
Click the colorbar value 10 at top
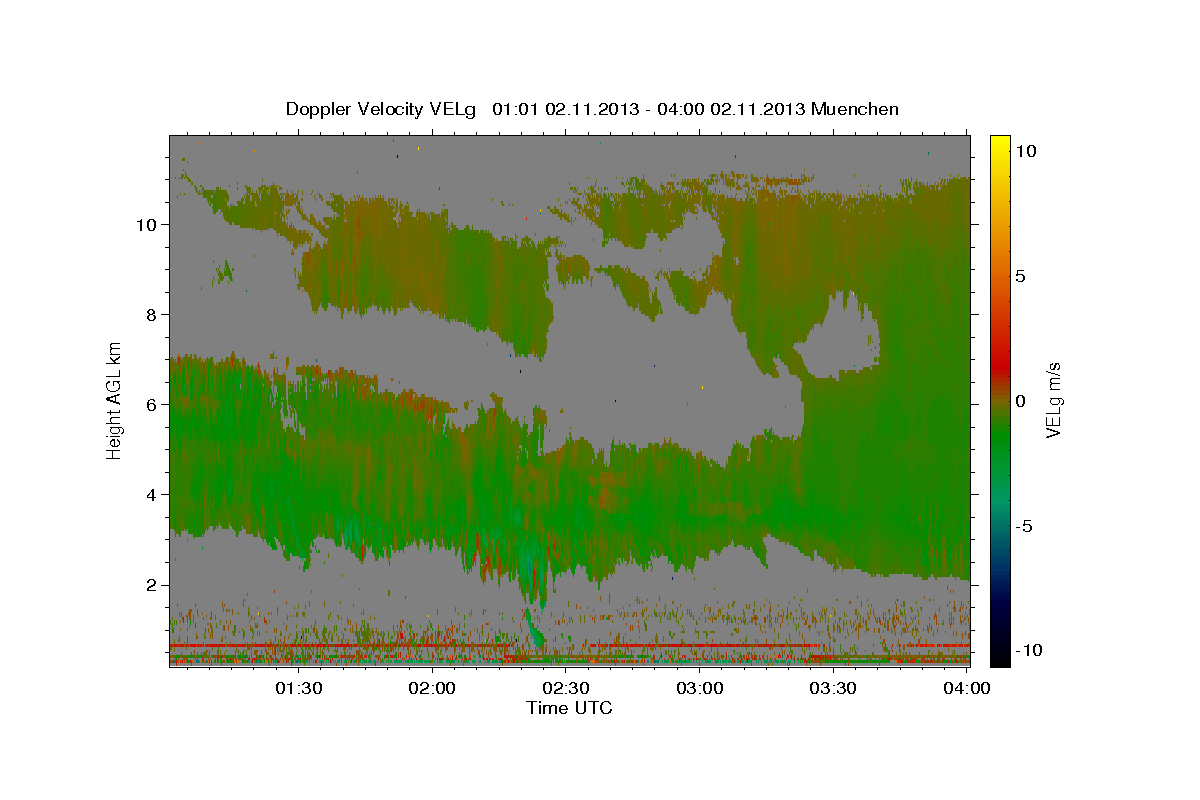tap(1027, 151)
